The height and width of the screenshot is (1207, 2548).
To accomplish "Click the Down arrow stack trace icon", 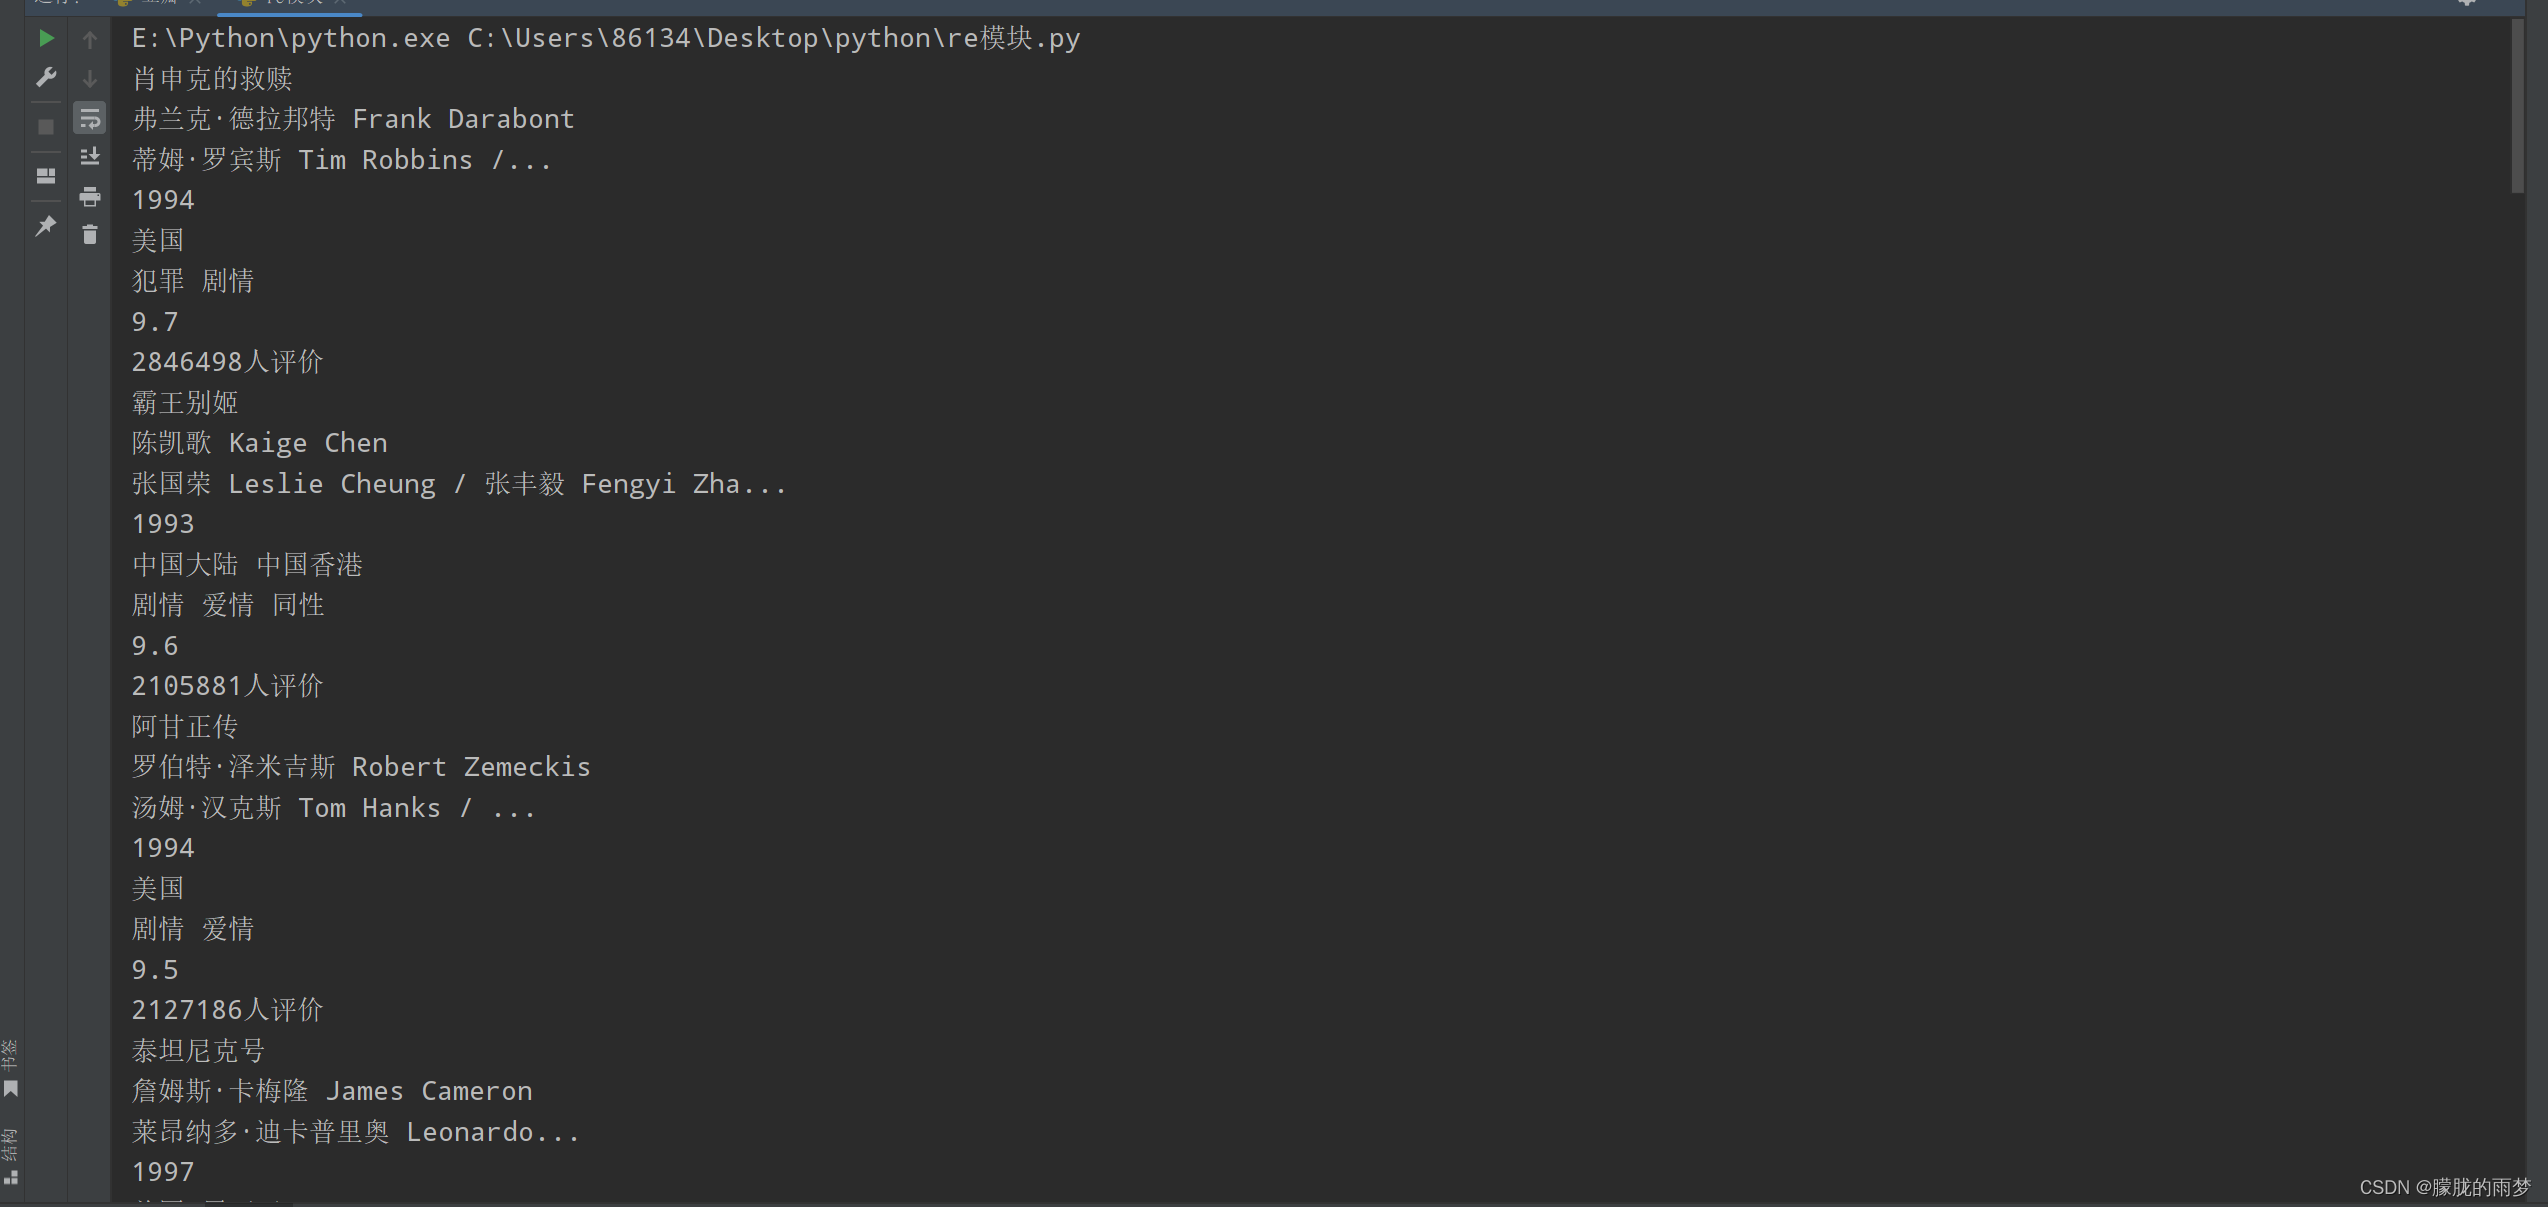I will tap(90, 78).
